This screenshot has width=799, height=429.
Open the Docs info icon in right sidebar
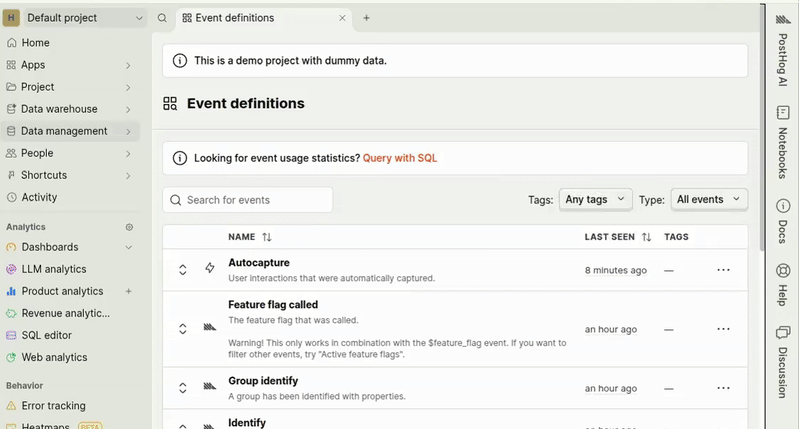pyautogui.click(x=783, y=206)
